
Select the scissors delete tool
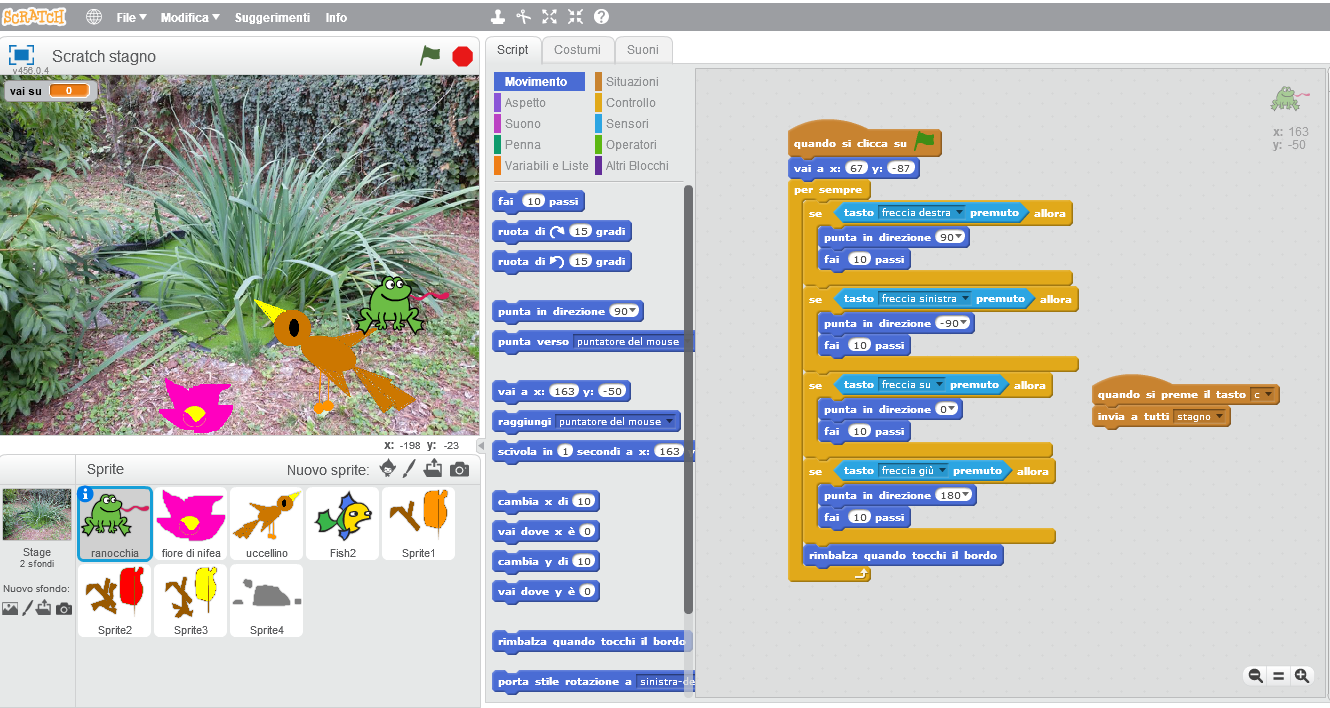pyautogui.click(x=523, y=17)
